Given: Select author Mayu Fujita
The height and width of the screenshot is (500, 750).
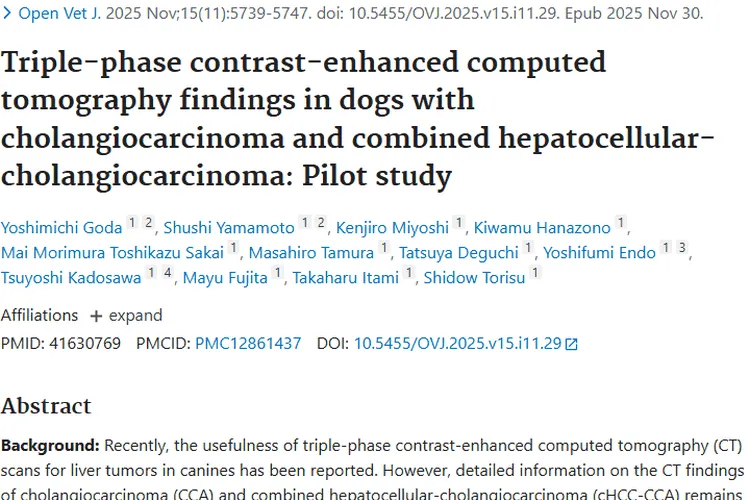Looking at the screenshot, I should 225,278.
